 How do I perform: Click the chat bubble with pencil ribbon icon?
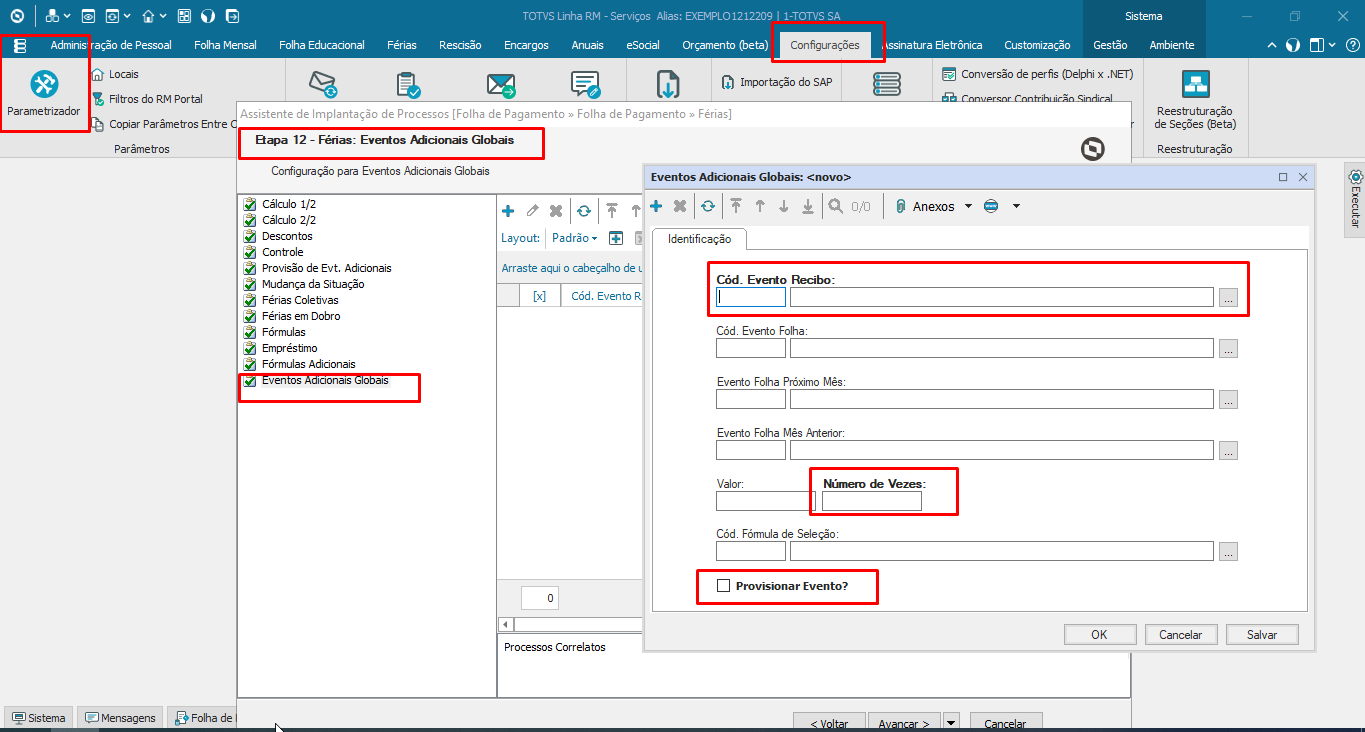click(585, 85)
